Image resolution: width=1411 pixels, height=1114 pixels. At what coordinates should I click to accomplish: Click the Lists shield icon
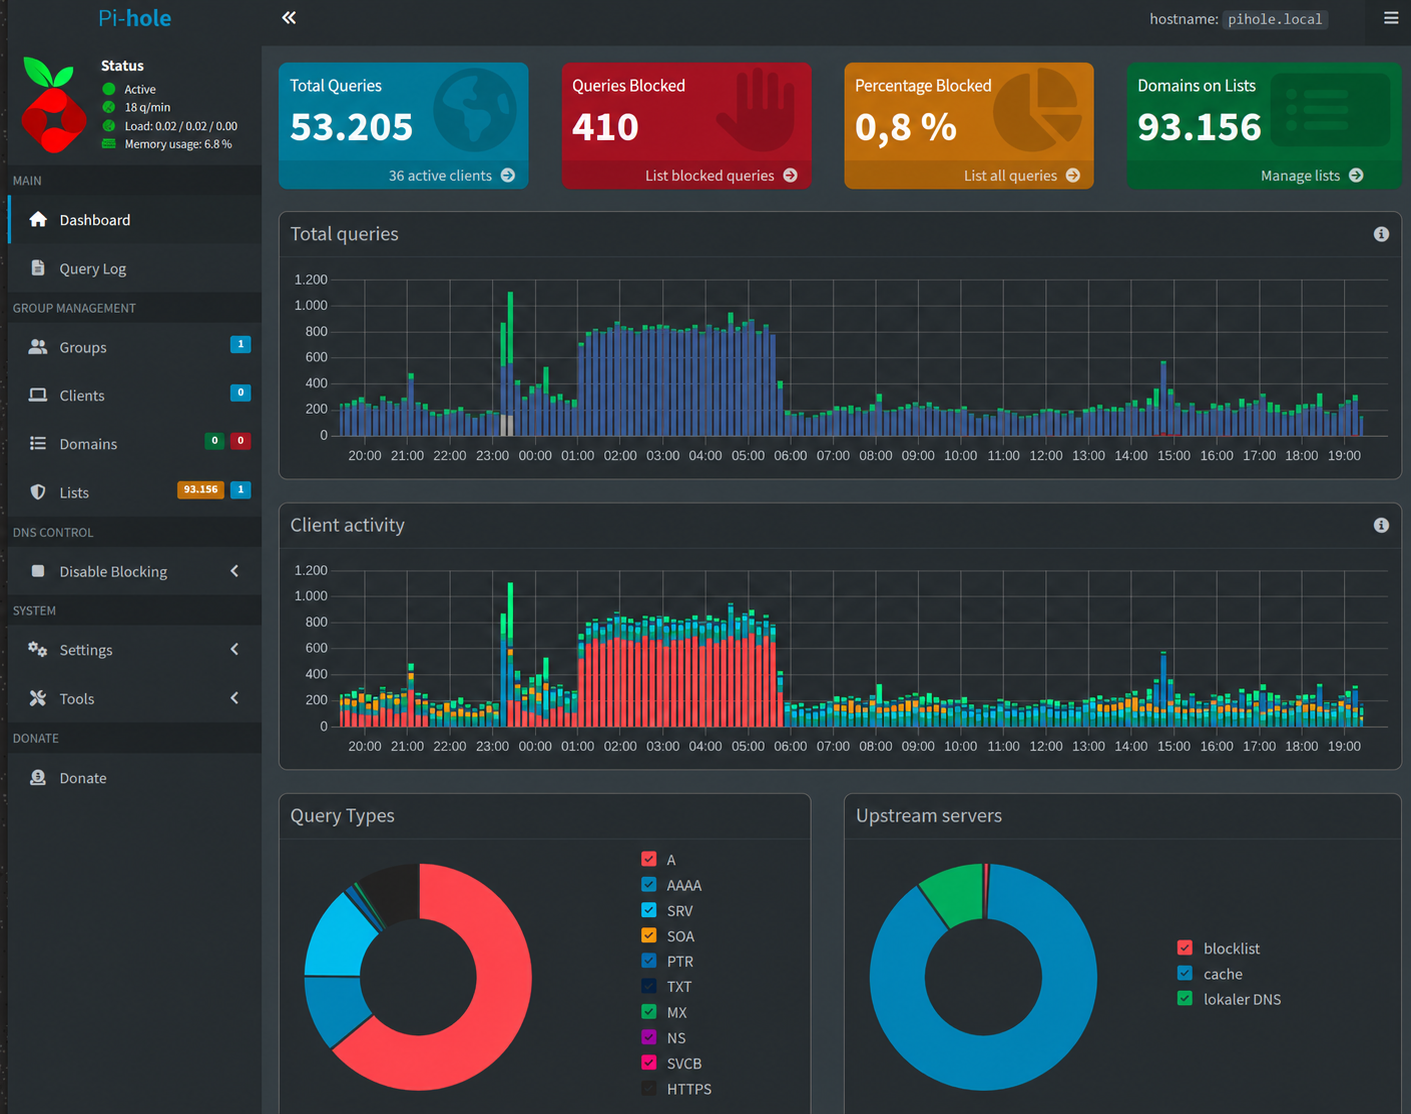(x=38, y=492)
